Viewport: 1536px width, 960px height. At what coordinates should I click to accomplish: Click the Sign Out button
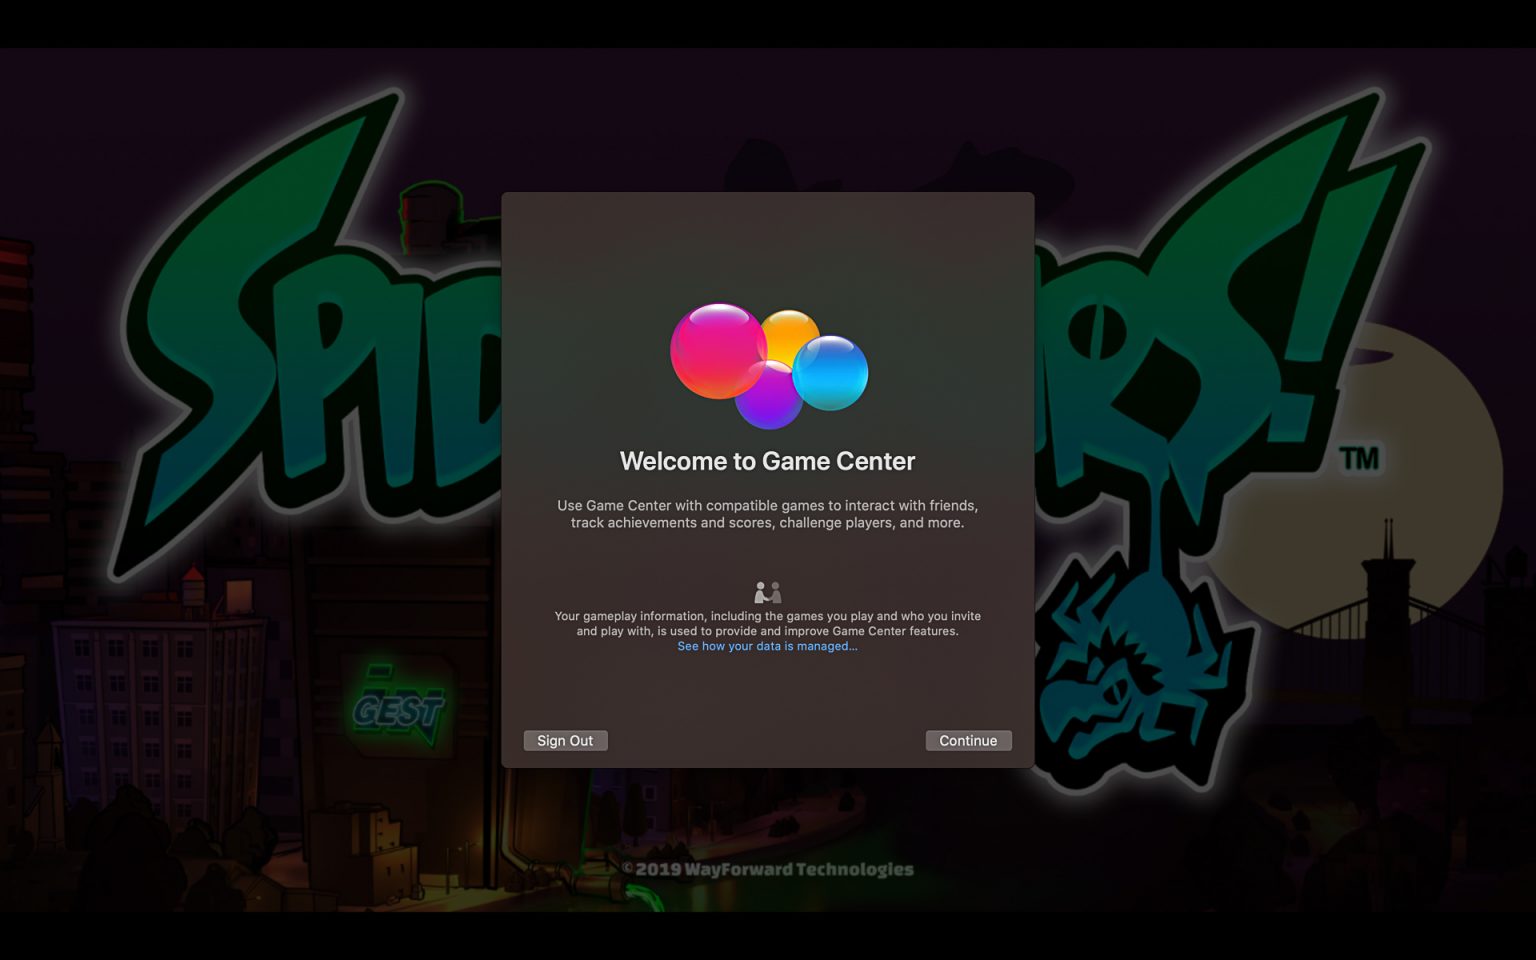coord(565,740)
